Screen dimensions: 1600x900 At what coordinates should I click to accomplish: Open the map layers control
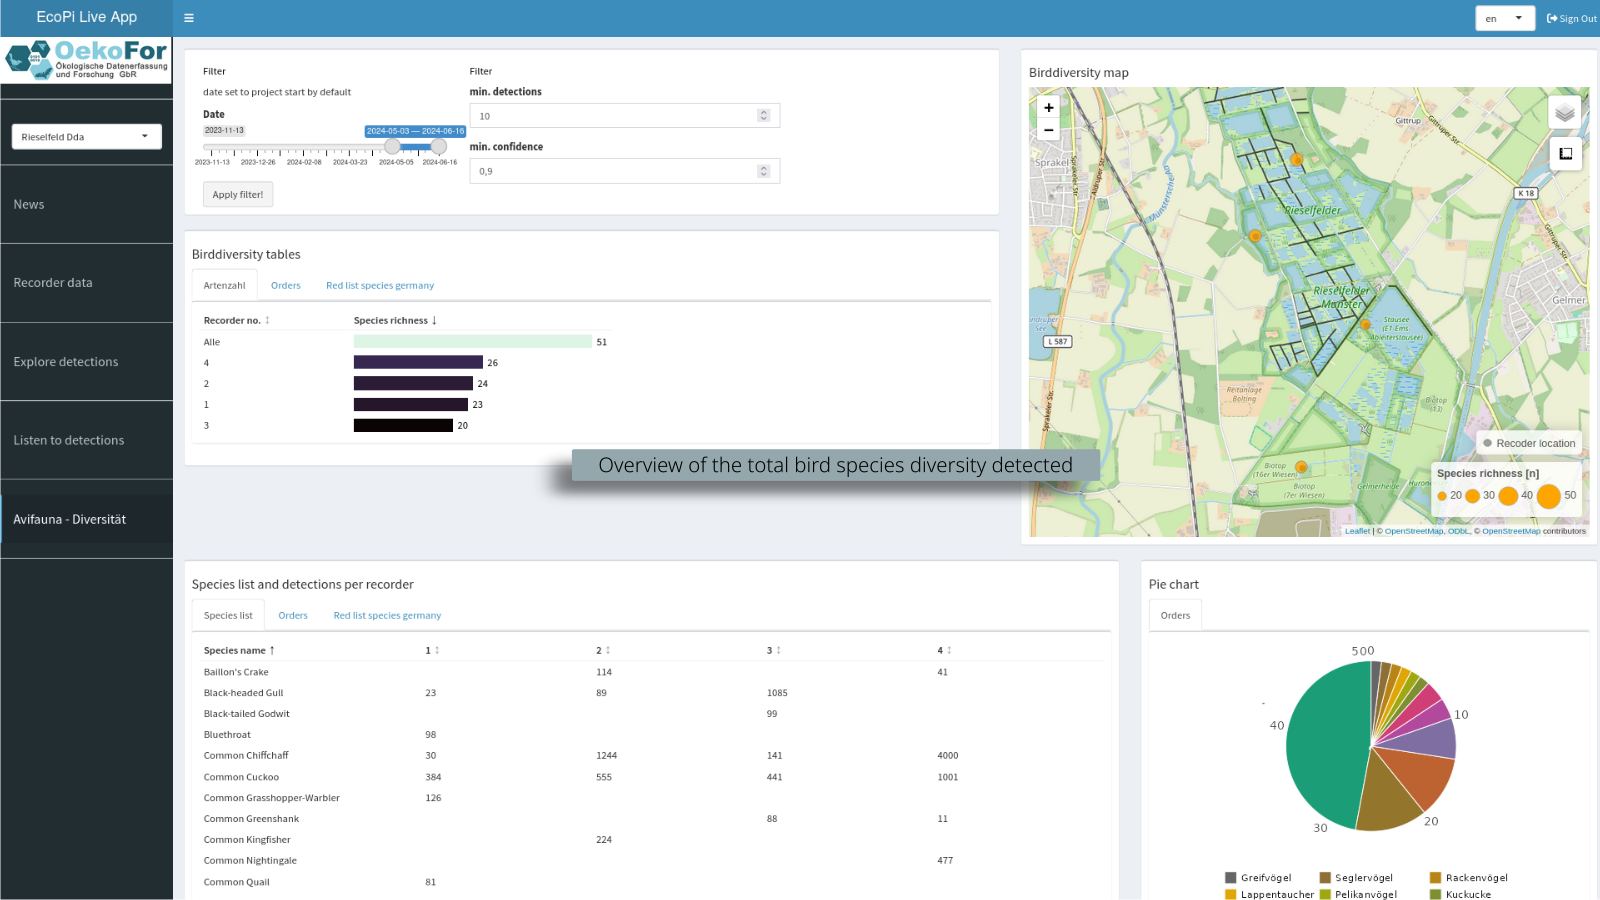(x=1564, y=112)
